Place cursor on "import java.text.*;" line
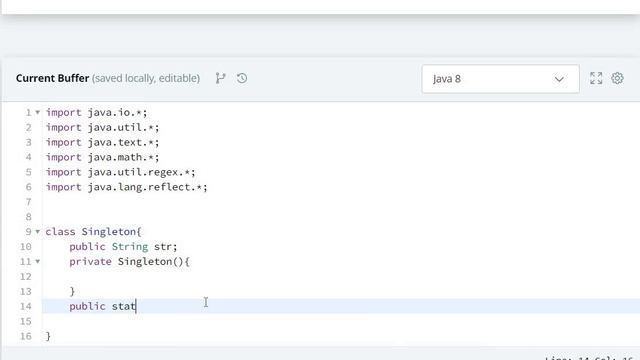The height and width of the screenshot is (360, 640). [102, 142]
